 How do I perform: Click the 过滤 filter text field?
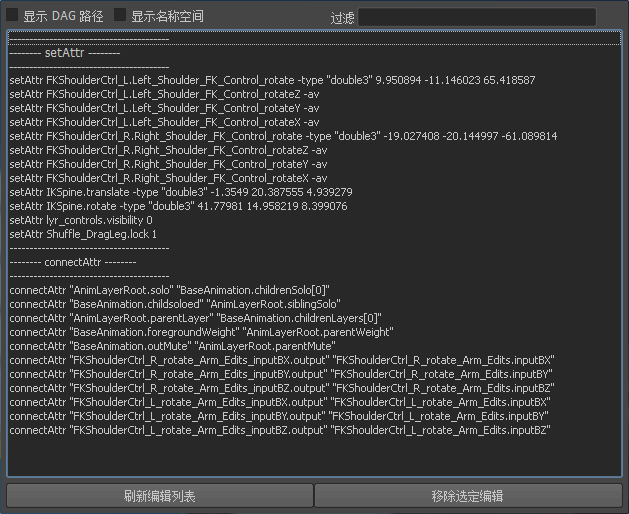point(477,17)
